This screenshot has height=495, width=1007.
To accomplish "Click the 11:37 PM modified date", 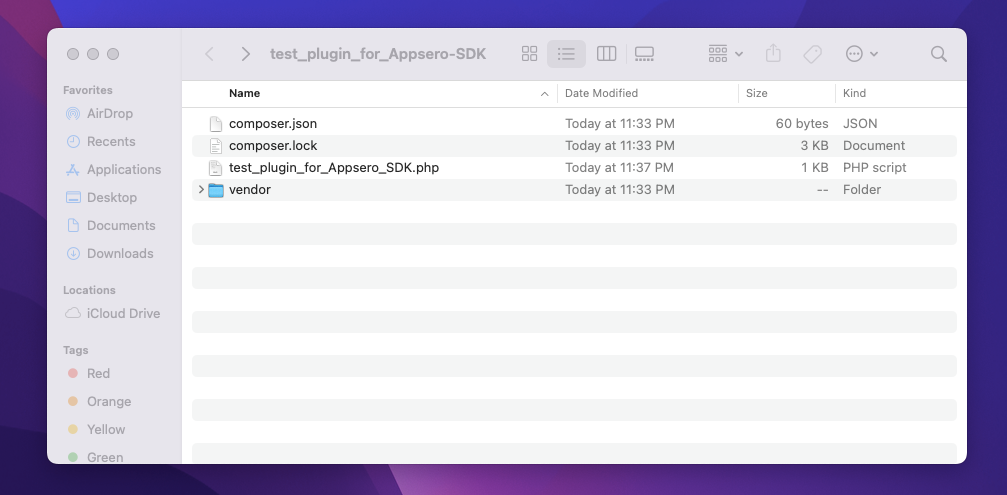I will point(619,168).
